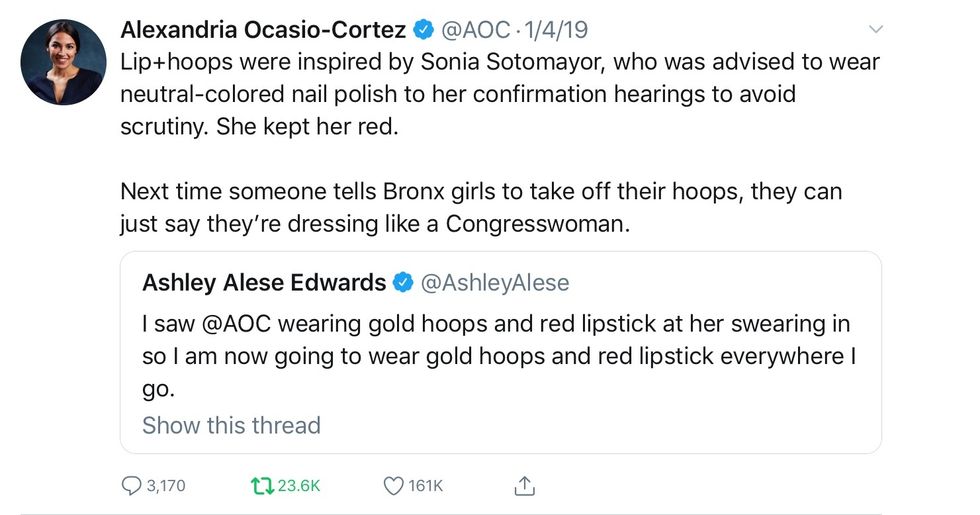The width and height of the screenshot is (980, 515).
Task: Select Show this thread
Action: tap(231, 425)
